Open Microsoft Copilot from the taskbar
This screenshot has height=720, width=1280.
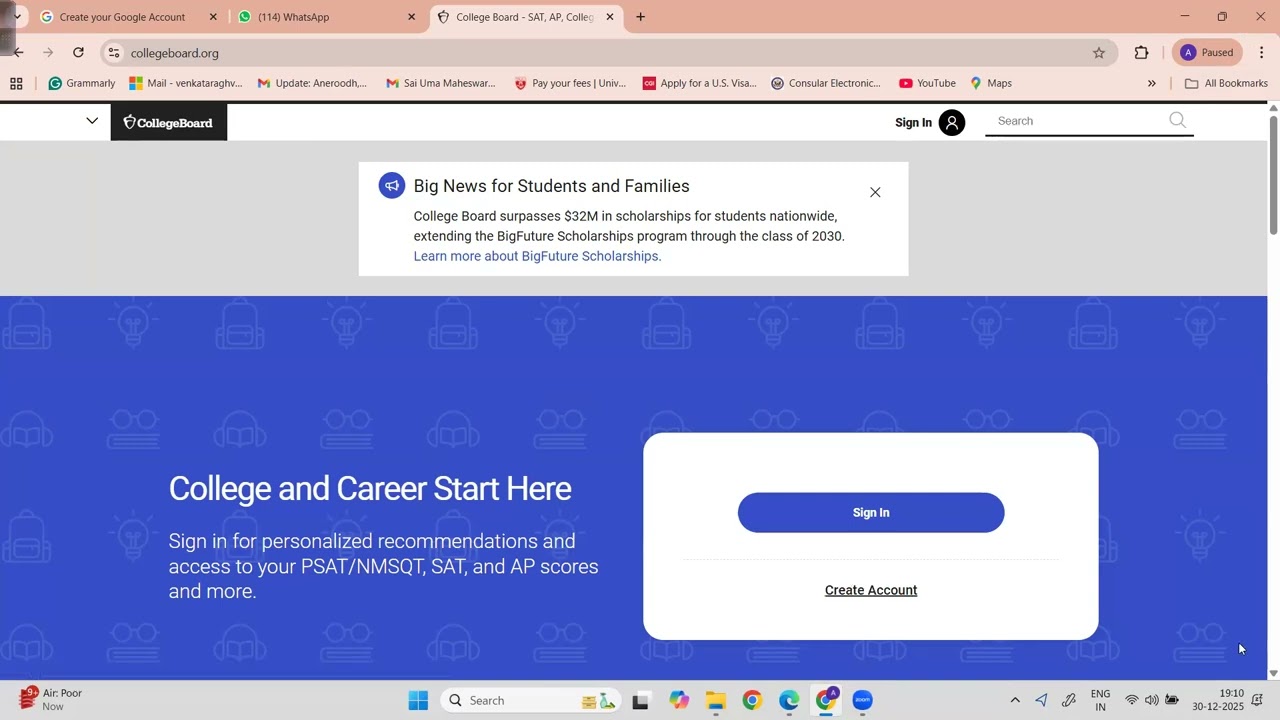[x=679, y=701]
